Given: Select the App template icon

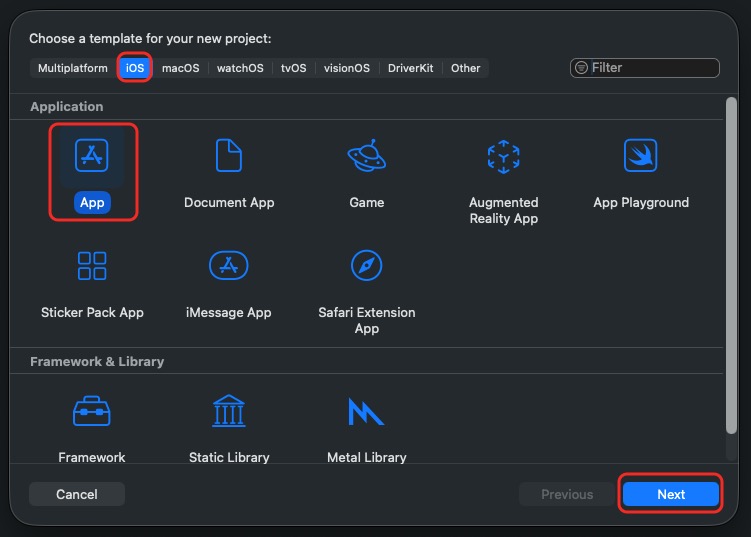Looking at the screenshot, I should tap(91, 155).
